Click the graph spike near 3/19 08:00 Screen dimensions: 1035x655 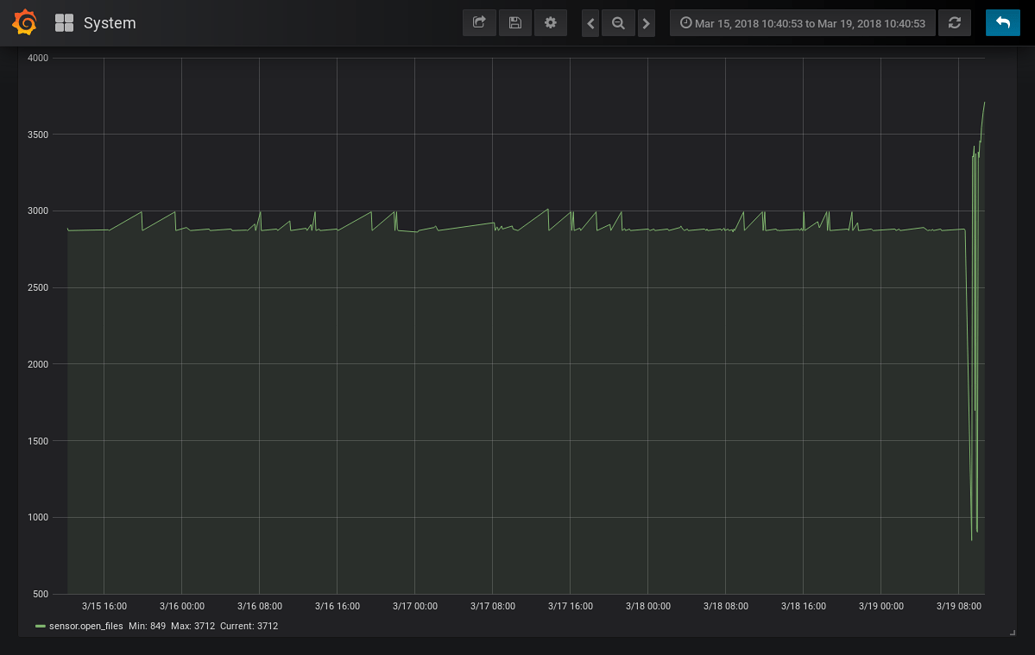tap(976, 330)
